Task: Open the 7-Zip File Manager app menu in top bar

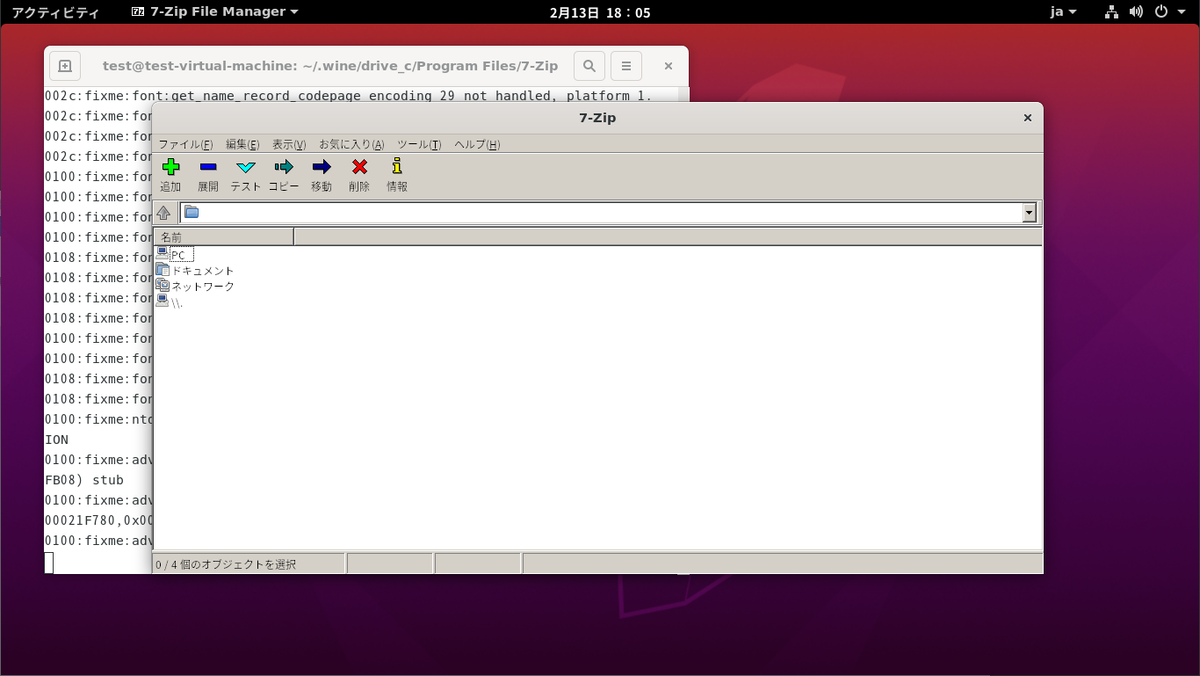Action: point(215,12)
